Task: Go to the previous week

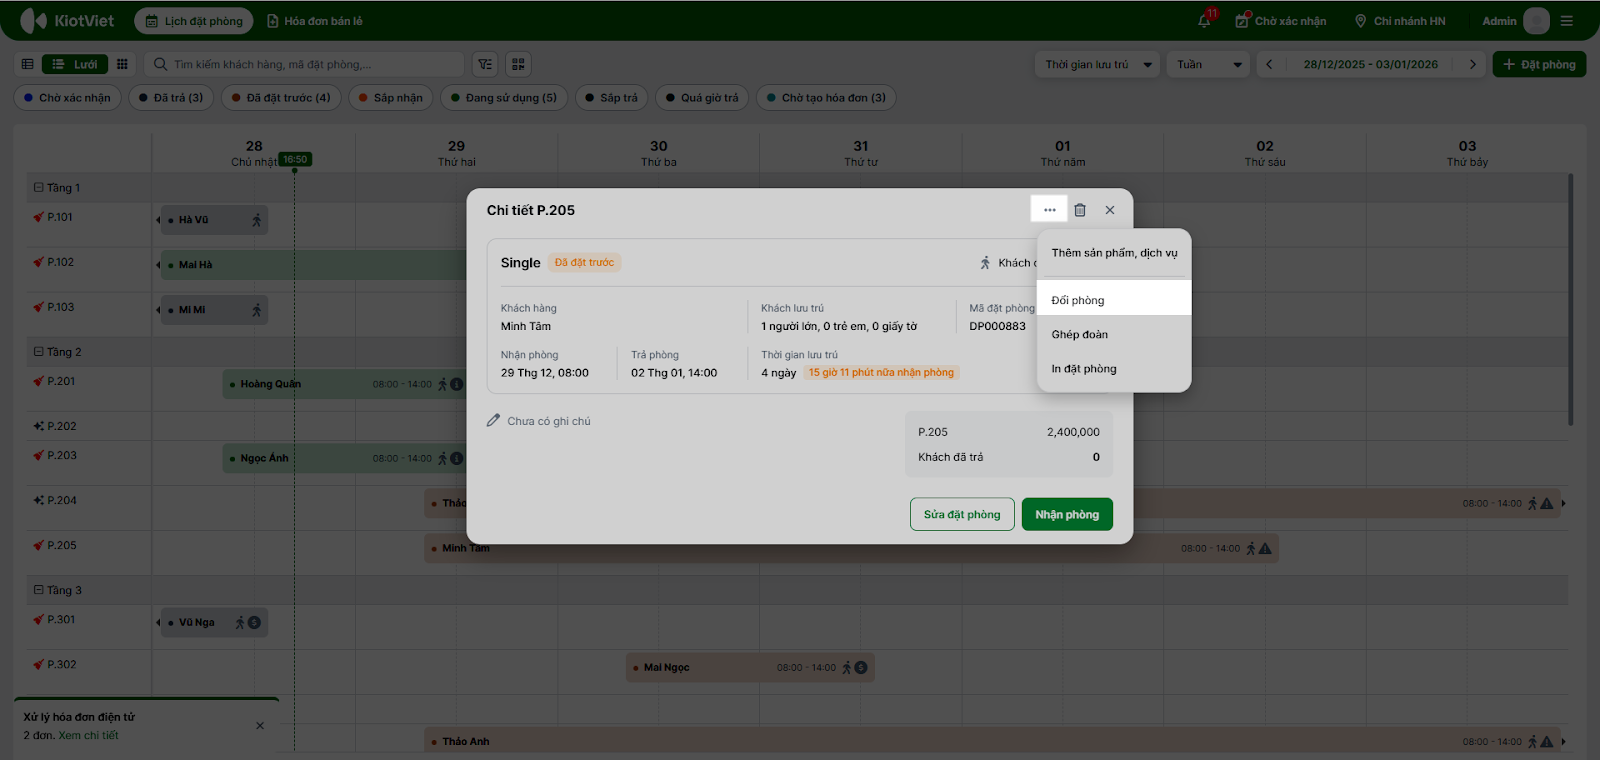Action: click(x=1269, y=64)
